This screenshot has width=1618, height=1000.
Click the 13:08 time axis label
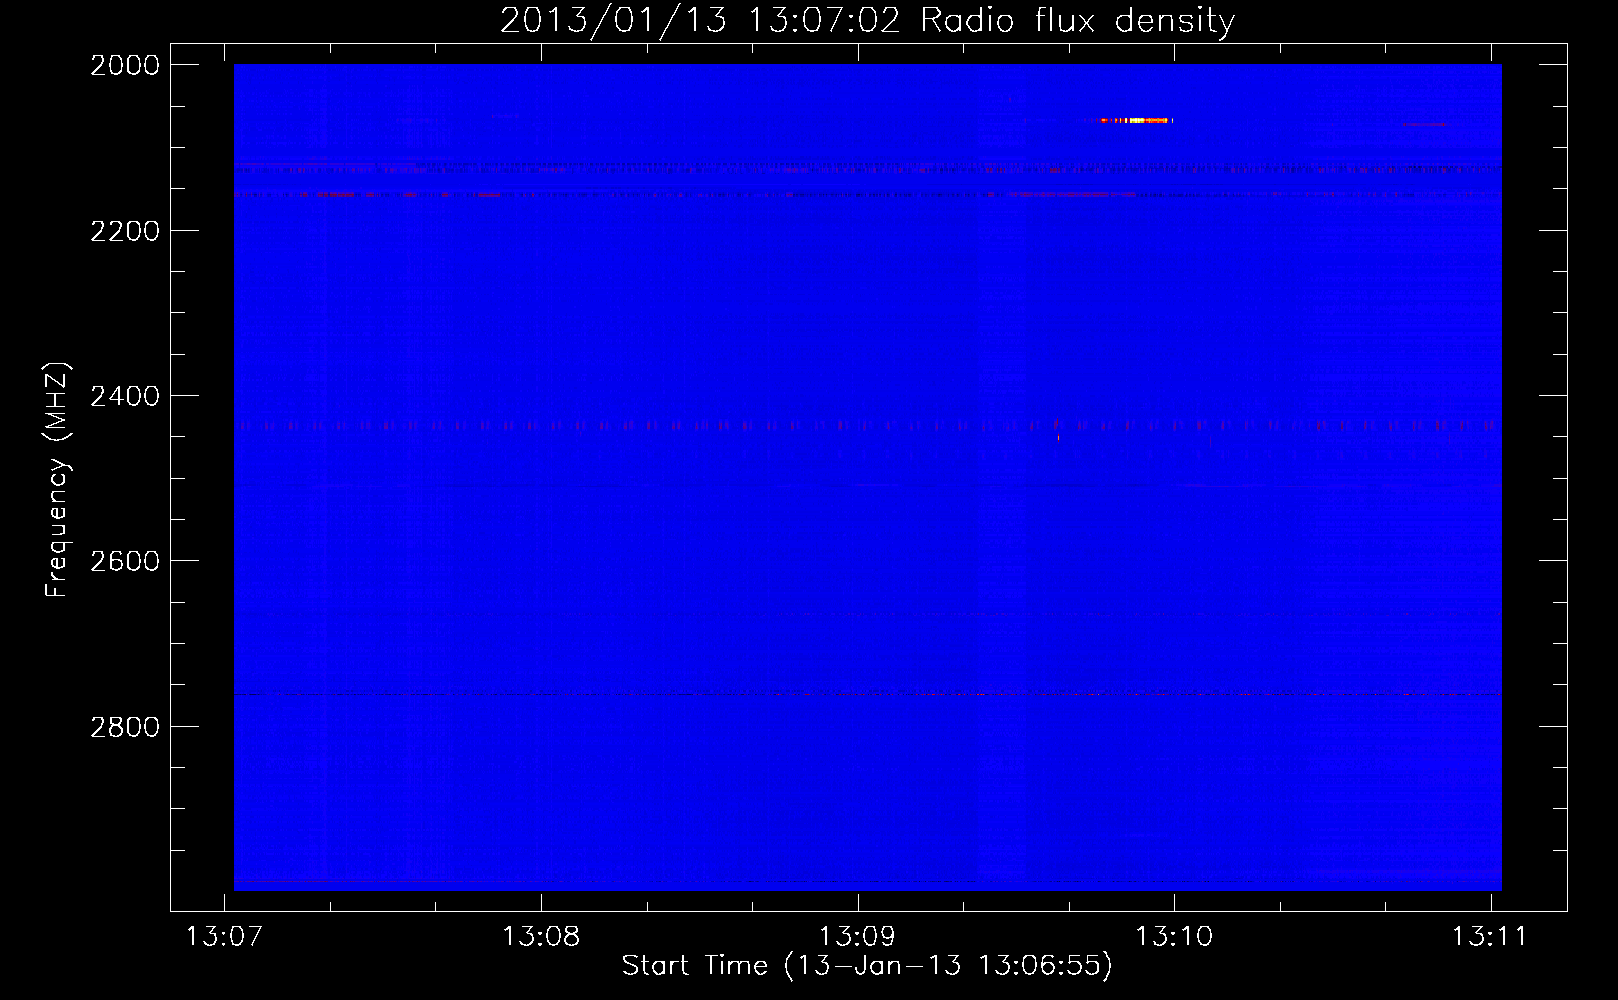[541, 936]
